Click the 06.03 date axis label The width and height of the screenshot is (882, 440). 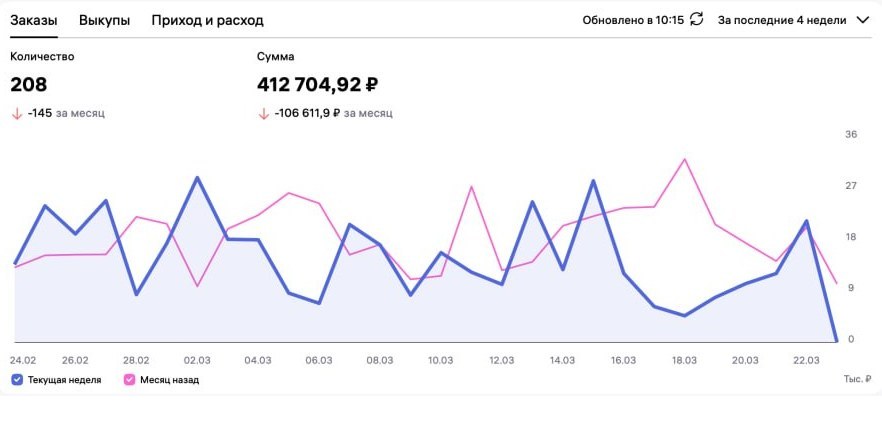point(319,360)
